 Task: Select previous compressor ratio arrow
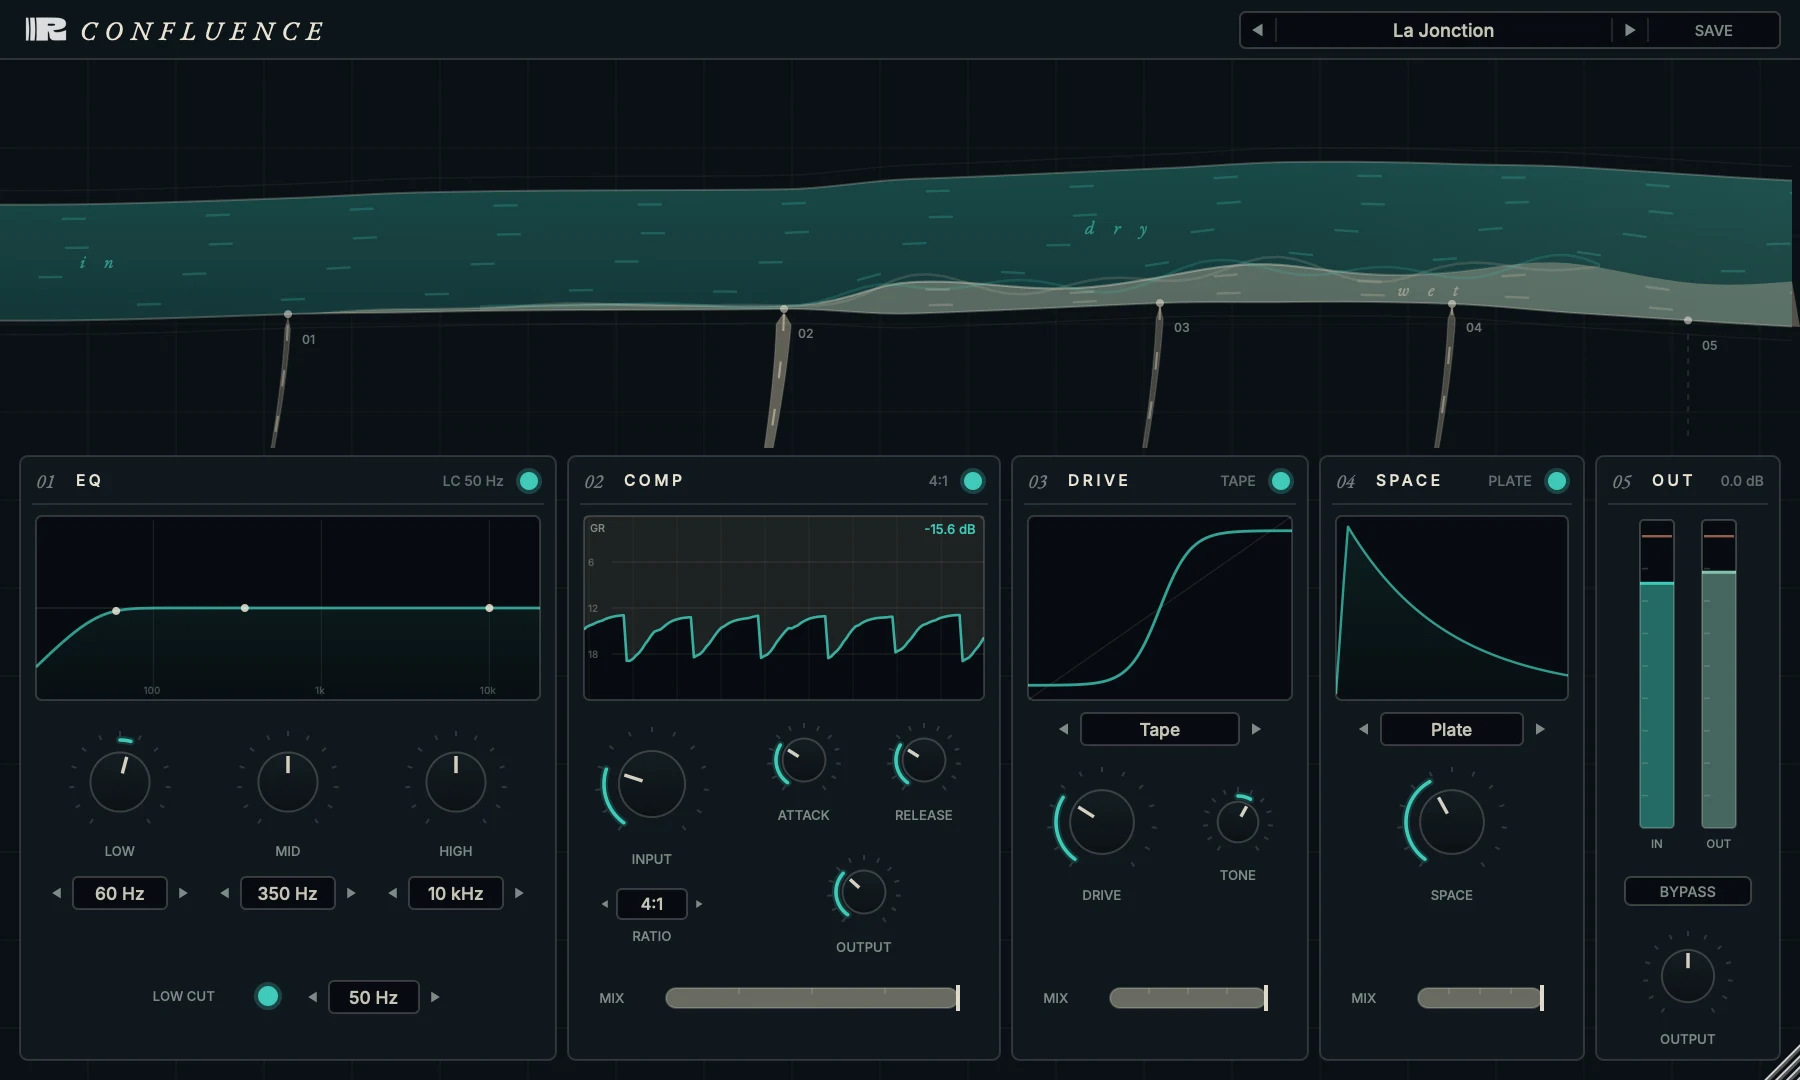click(x=605, y=904)
